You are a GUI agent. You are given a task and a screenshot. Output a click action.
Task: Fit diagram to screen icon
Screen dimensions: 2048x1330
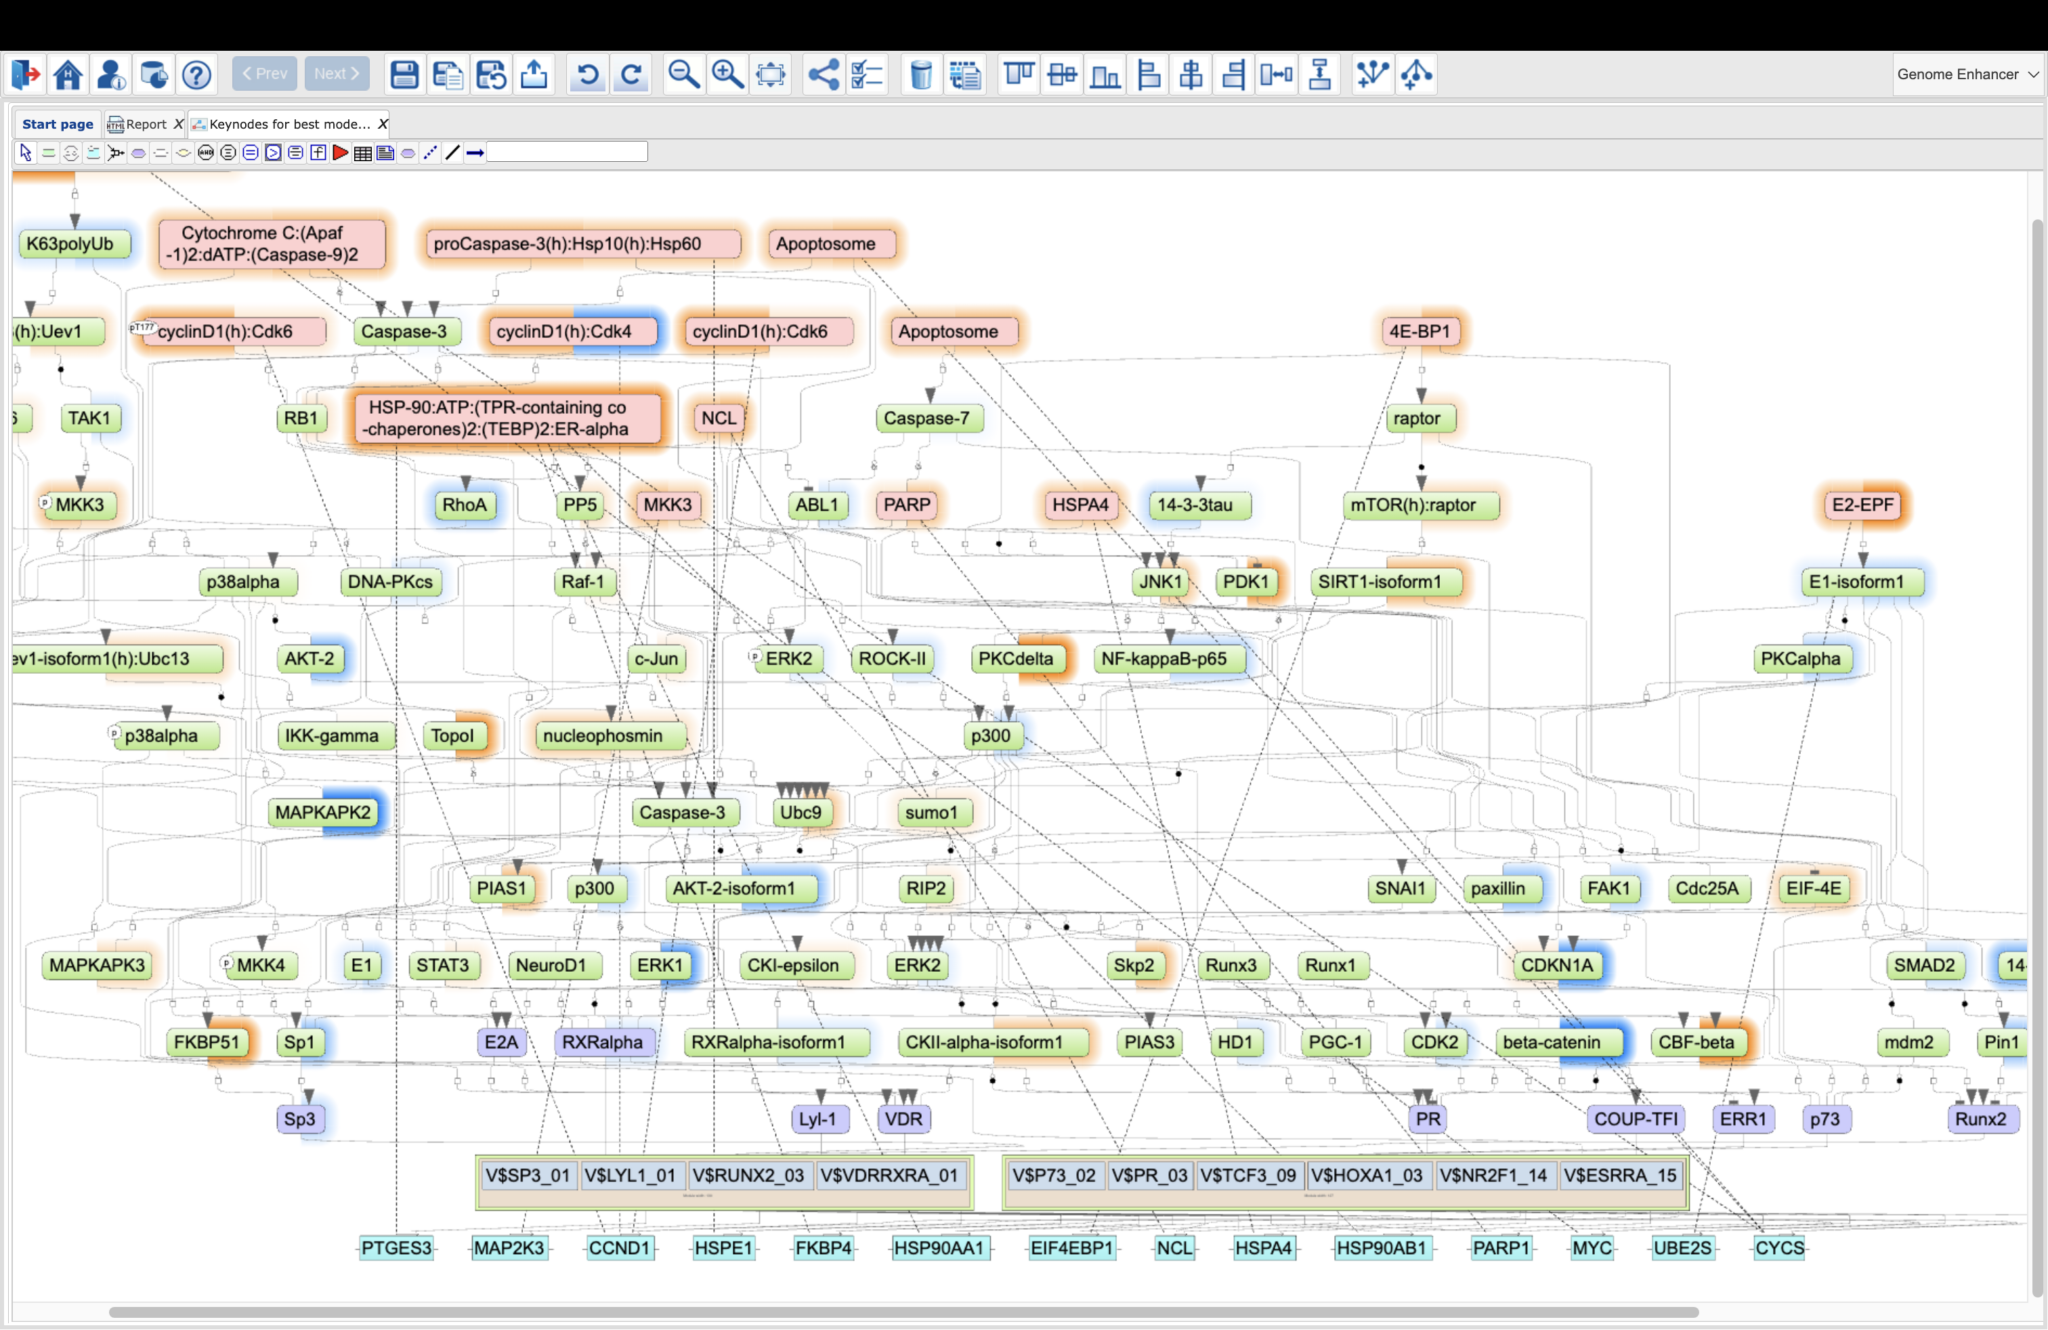coord(771,74)
